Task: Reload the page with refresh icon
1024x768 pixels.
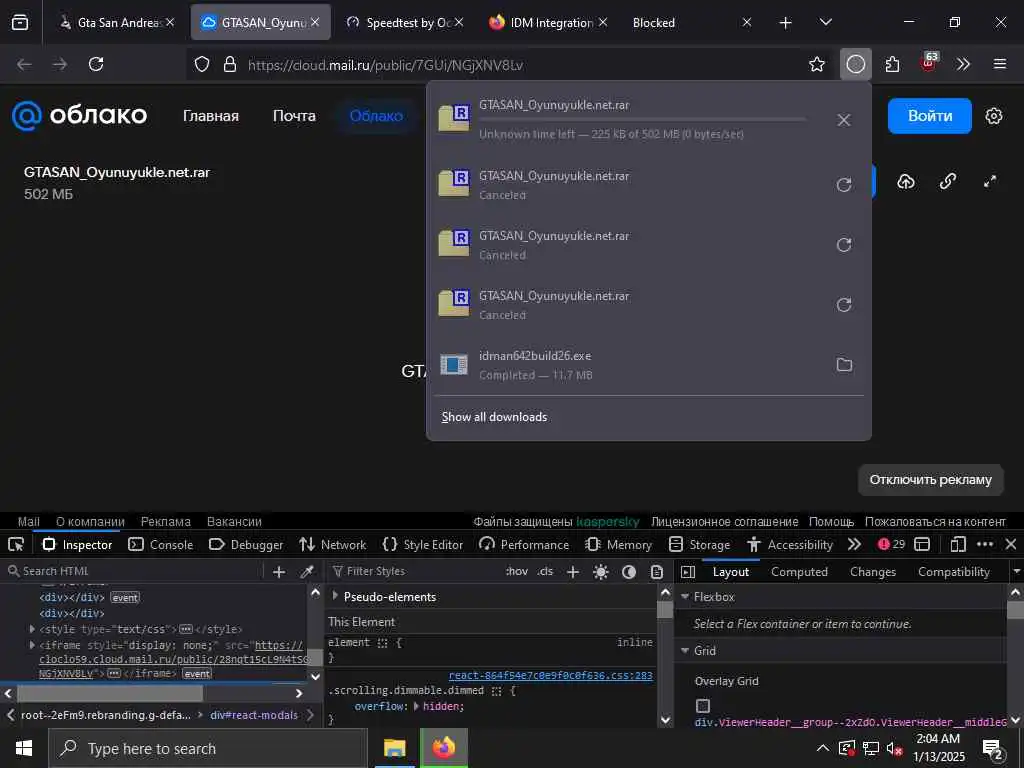Action: click(x=96, y=64)
